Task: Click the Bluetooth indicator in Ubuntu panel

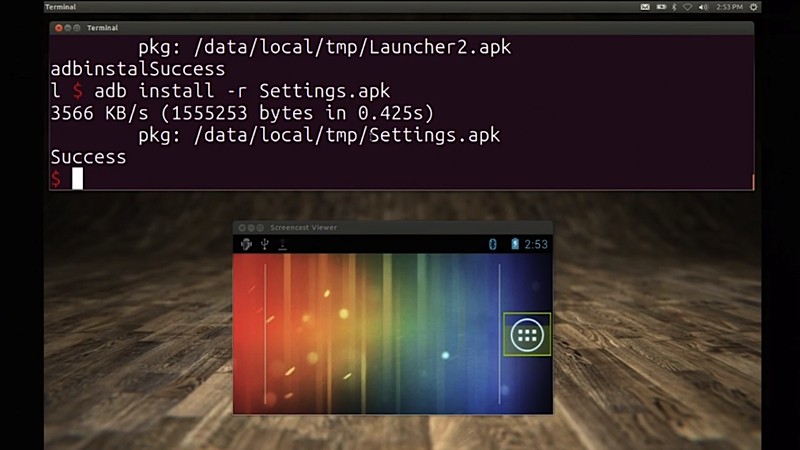Action: click(675, 7)
